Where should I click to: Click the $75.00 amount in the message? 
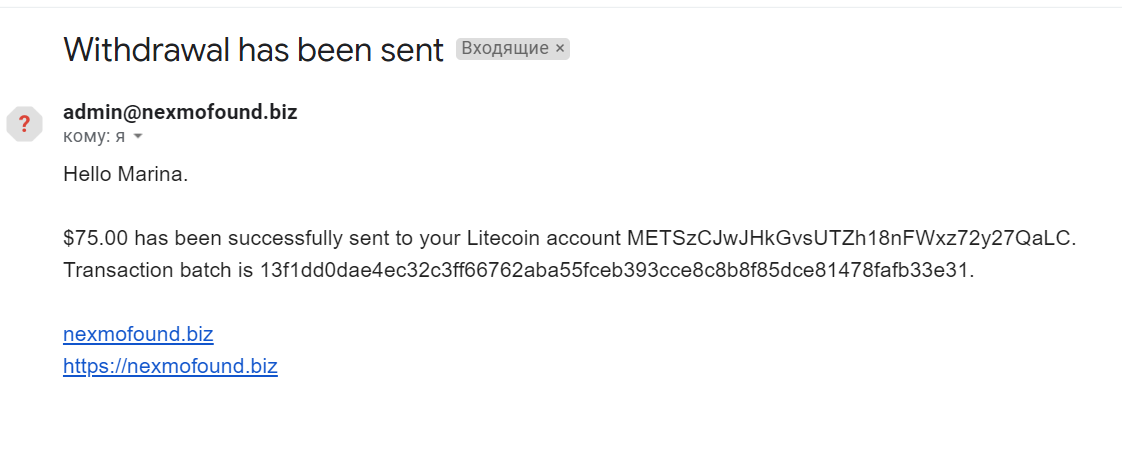pyautogui.click(x=96, y=238)
